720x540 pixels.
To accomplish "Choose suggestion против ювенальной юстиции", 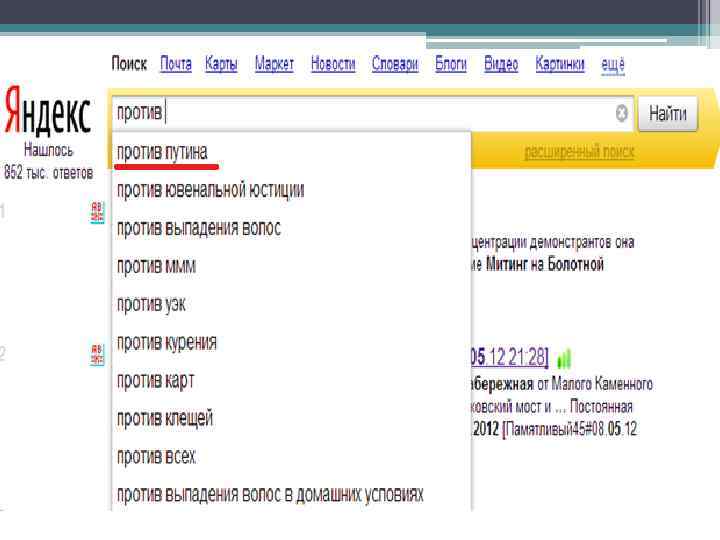I will (292, 190).
